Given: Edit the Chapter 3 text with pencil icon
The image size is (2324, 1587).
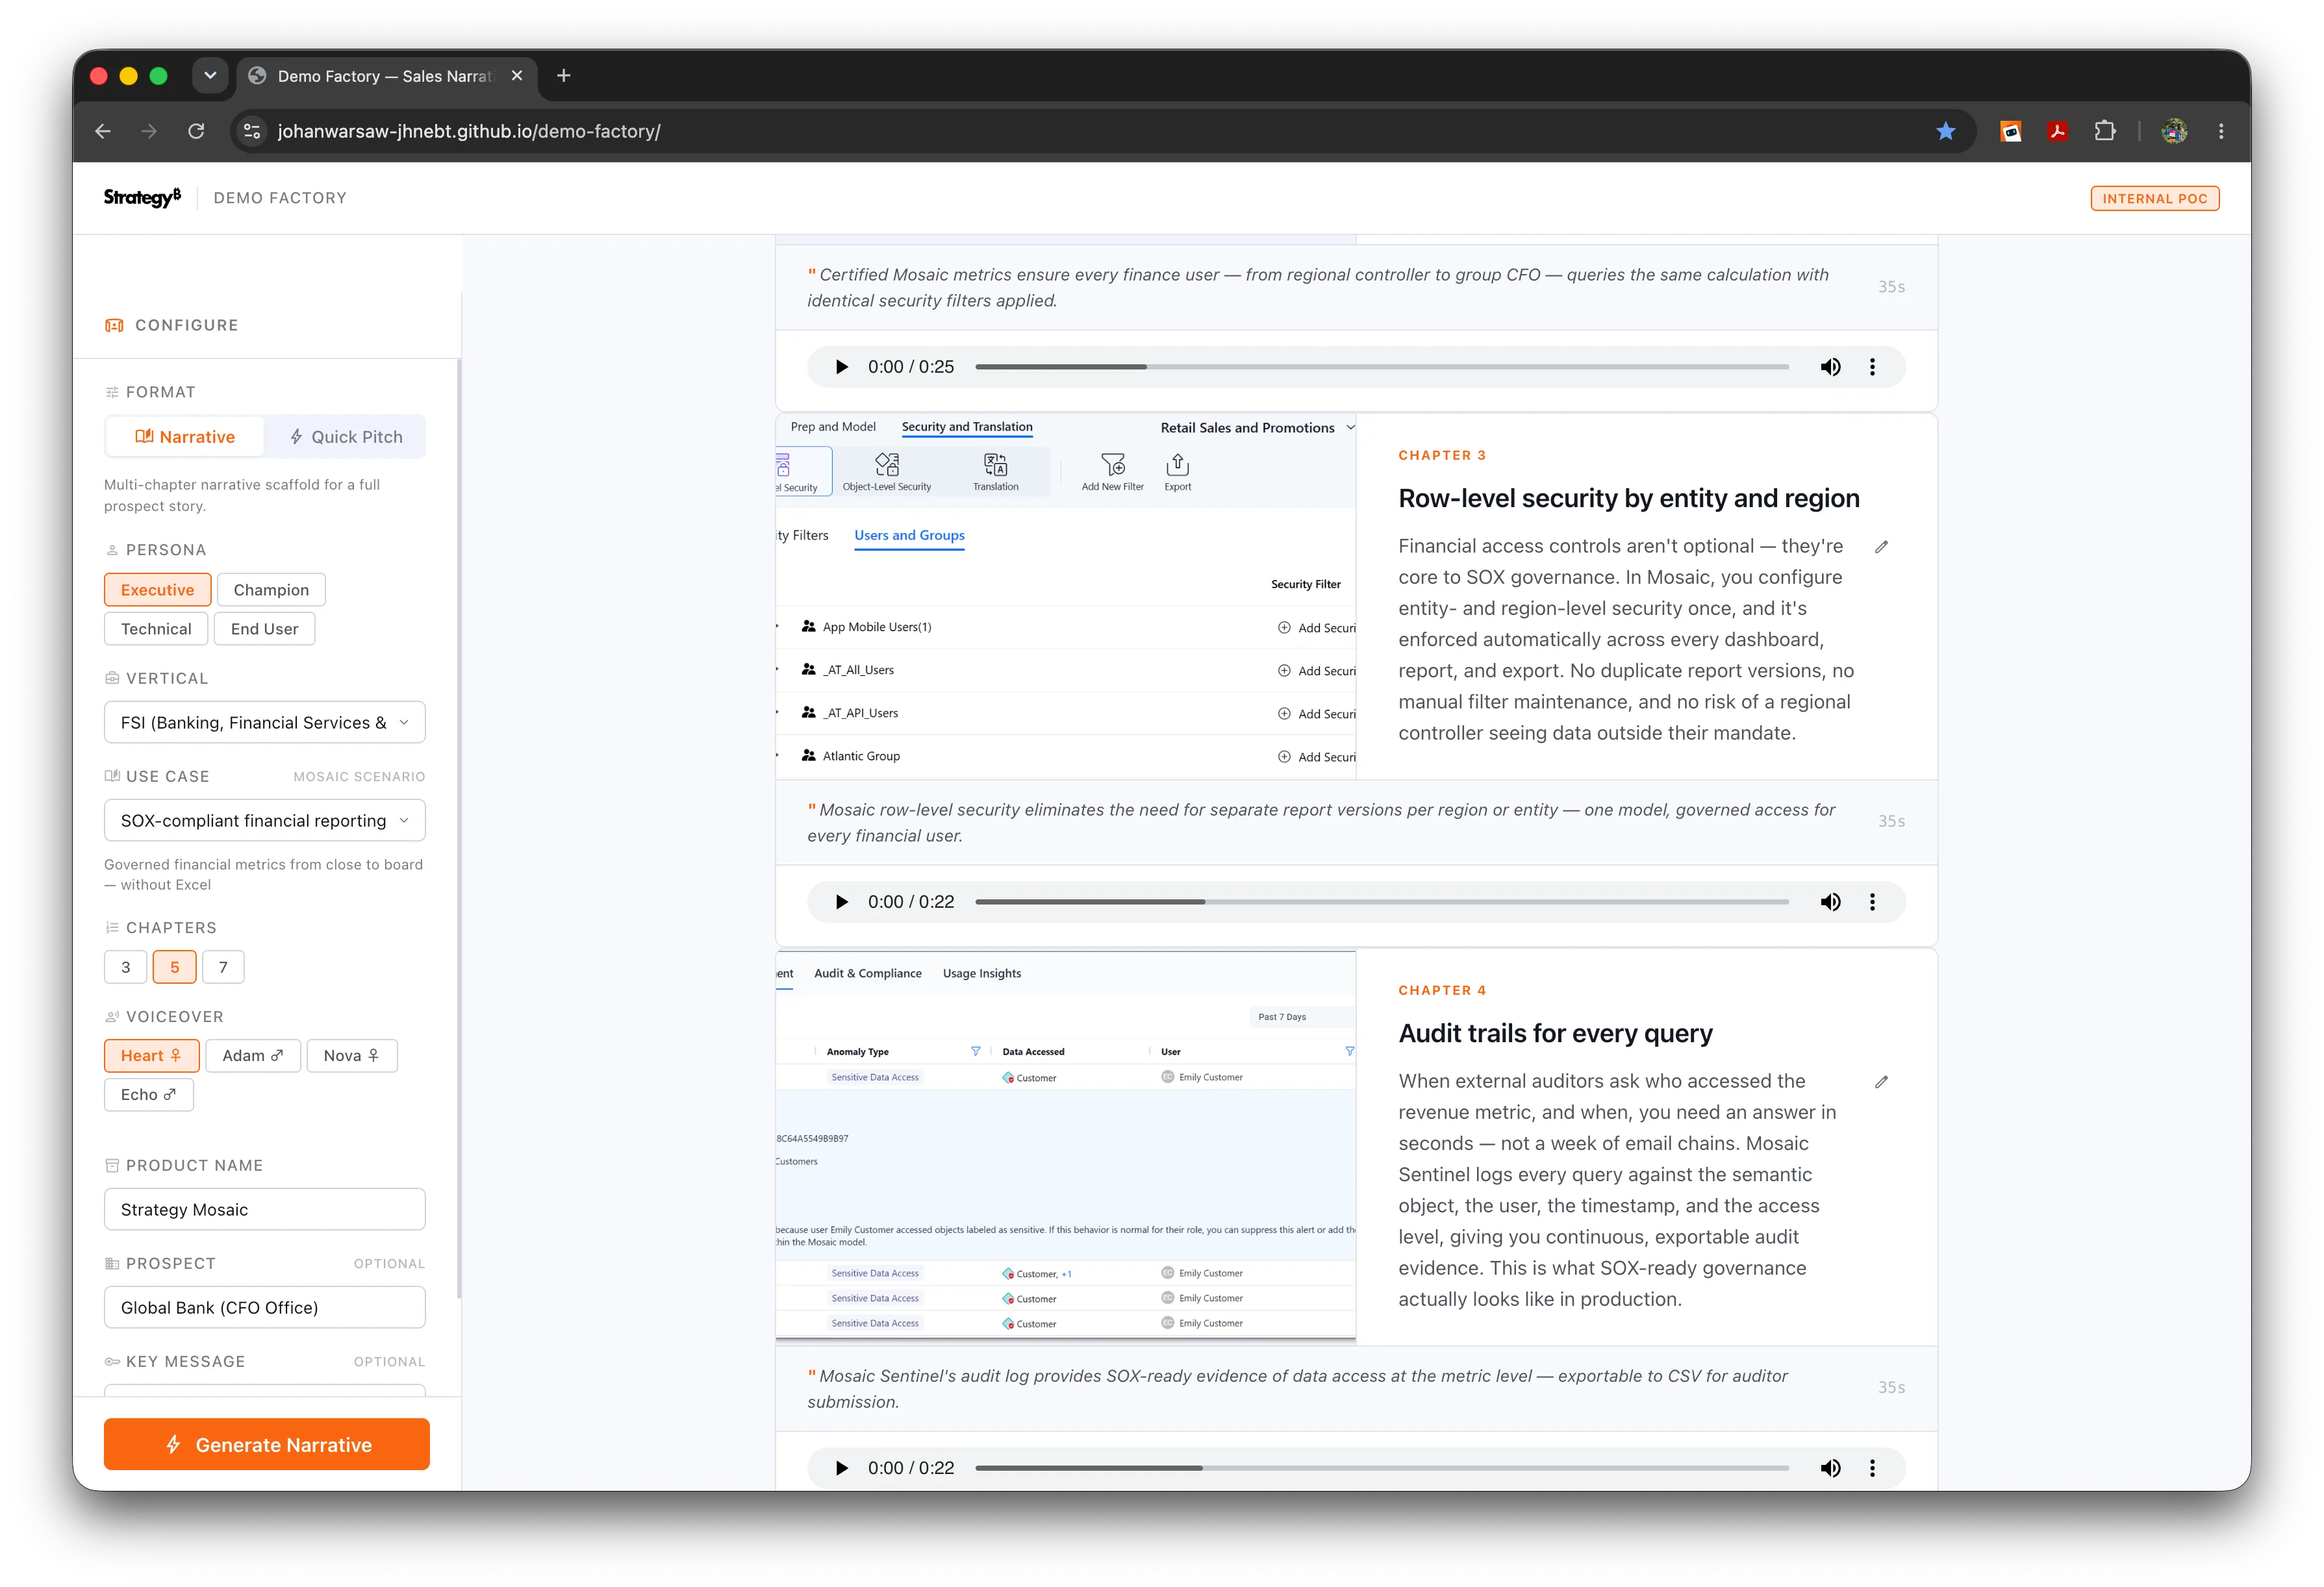Looking at the screenshot, I should [1881, 547].
